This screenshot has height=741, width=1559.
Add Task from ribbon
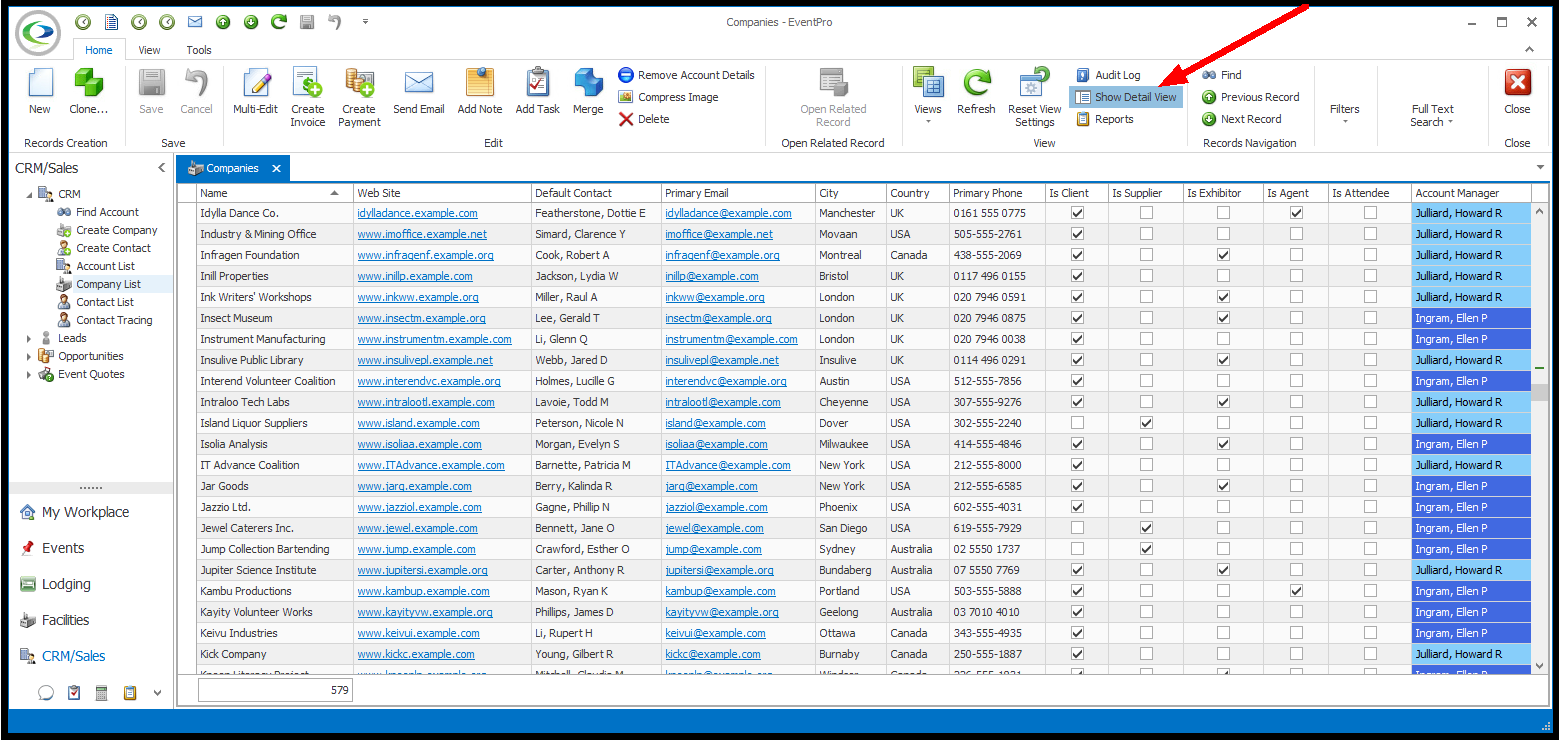(x=537, y=92)
